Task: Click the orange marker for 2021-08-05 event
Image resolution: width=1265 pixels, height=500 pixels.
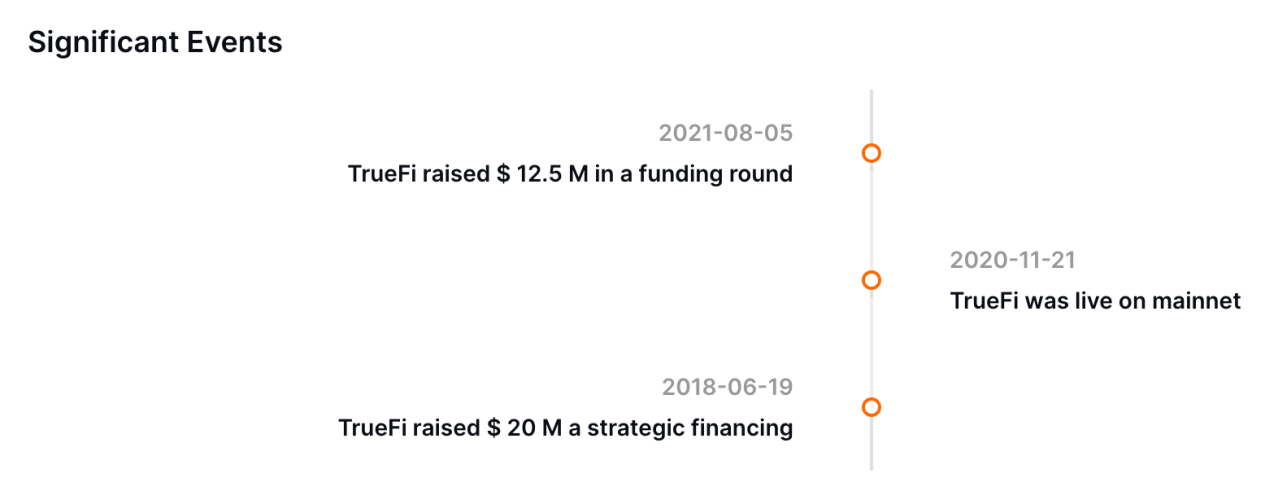Action: coord(871,153)
